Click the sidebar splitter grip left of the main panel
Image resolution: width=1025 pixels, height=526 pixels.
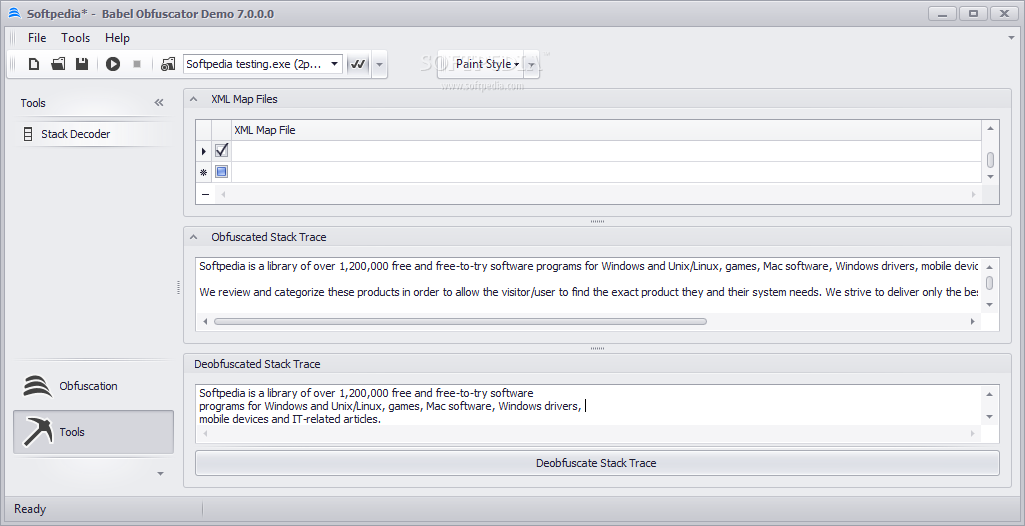click(x=178, y=288)
